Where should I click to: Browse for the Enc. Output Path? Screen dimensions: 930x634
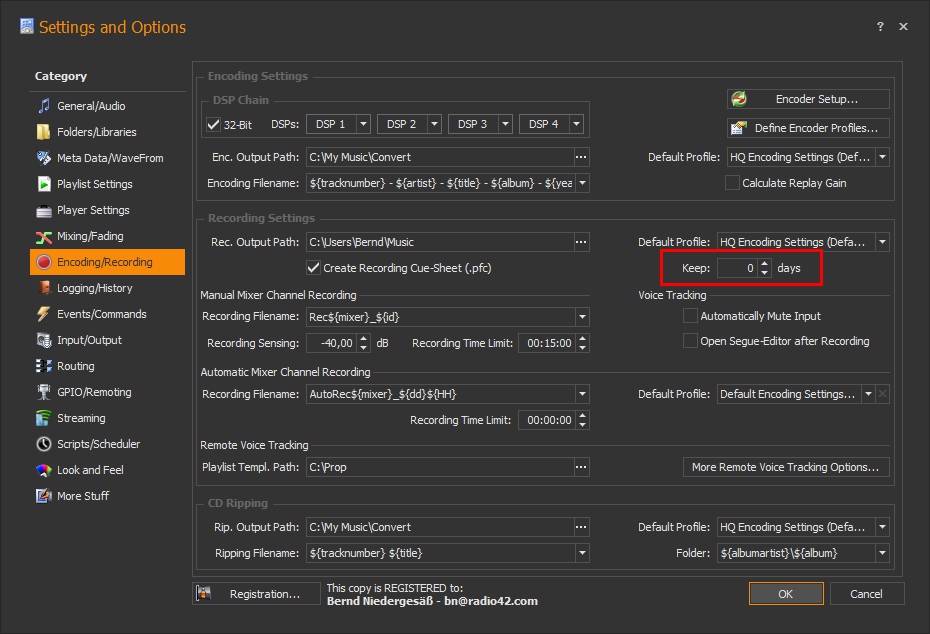coord(581,157)
